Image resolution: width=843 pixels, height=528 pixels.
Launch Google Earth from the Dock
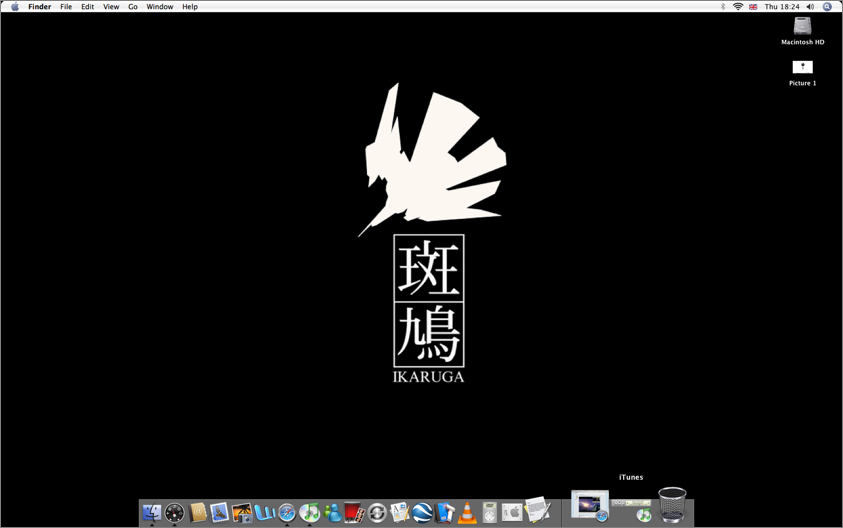tap(422, 513)
